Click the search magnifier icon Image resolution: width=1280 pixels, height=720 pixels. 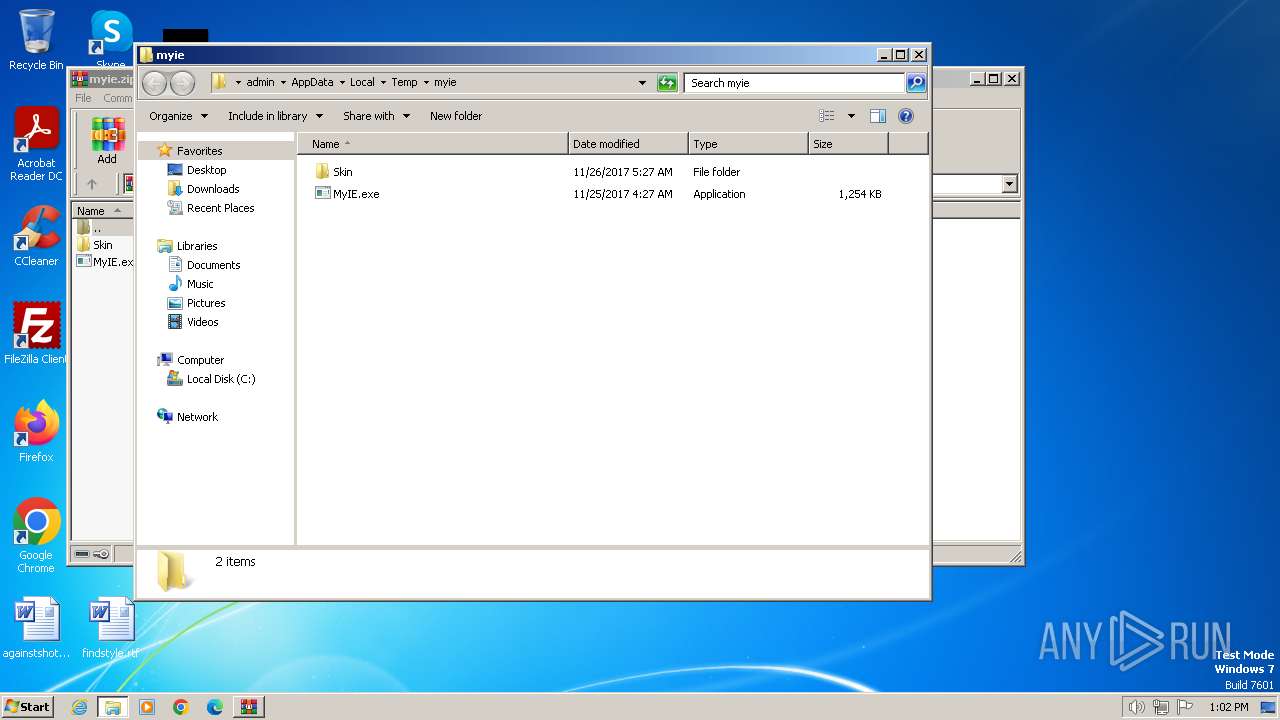click(916, 83)
